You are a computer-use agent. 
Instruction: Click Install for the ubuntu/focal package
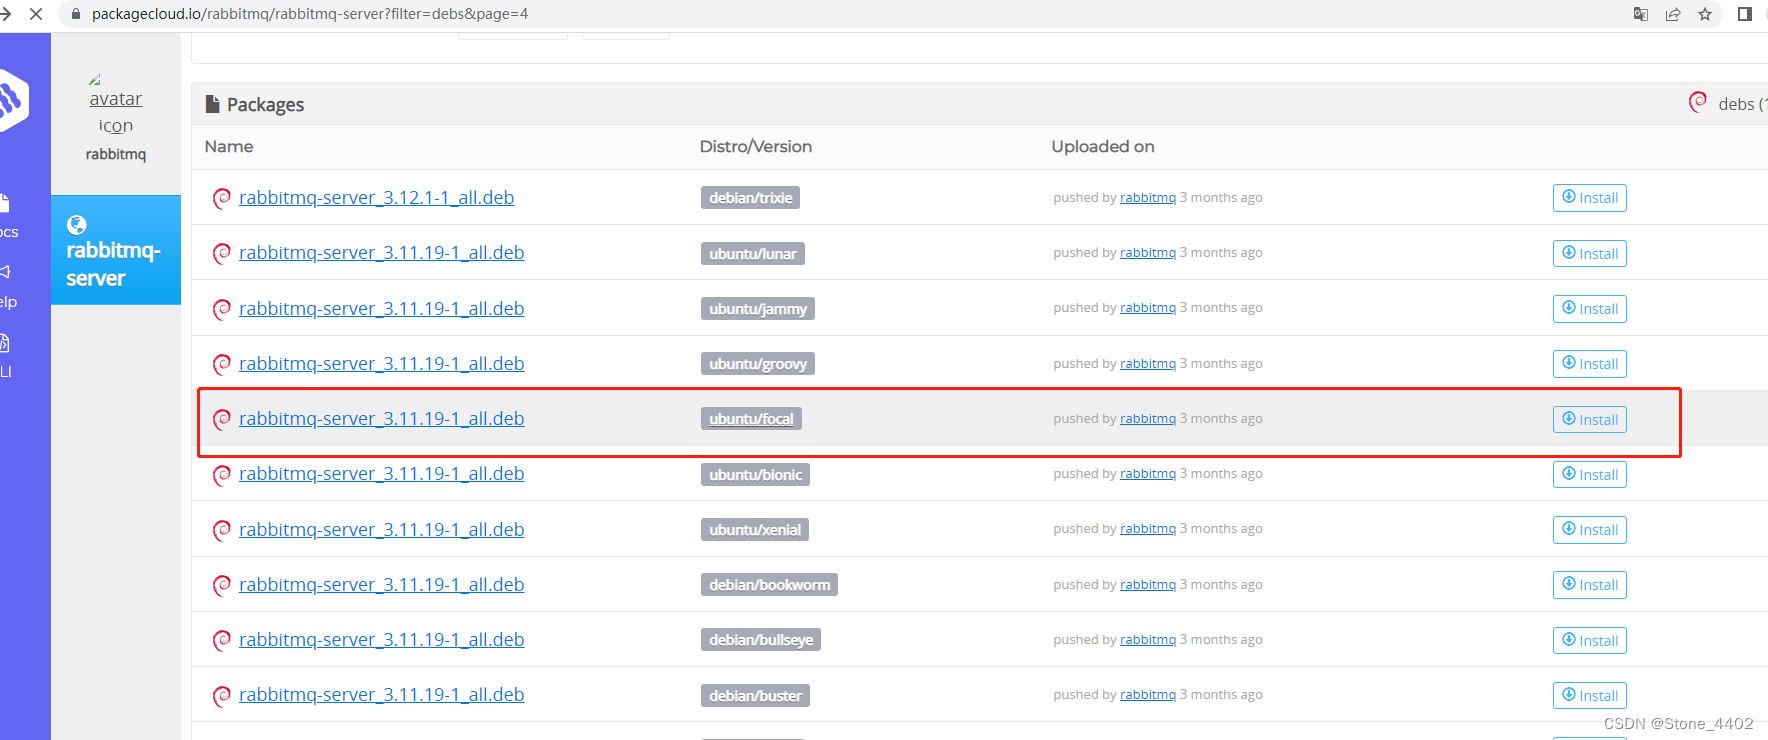(1589, 419)
